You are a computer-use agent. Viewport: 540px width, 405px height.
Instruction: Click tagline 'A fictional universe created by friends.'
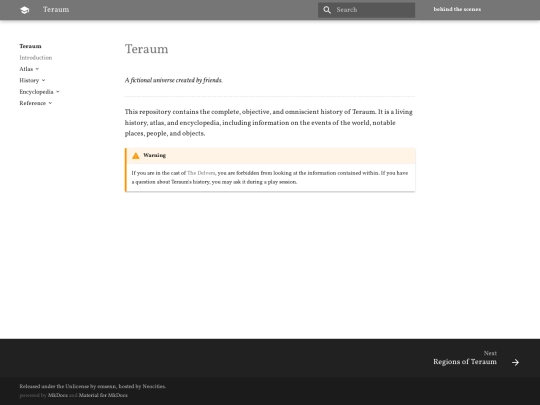click(174, 80)
